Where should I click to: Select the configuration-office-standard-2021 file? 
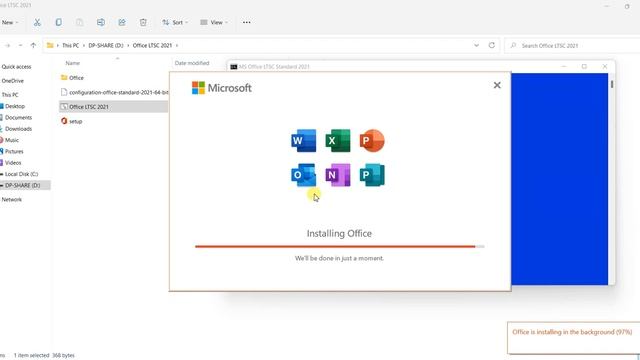[114, 92]
